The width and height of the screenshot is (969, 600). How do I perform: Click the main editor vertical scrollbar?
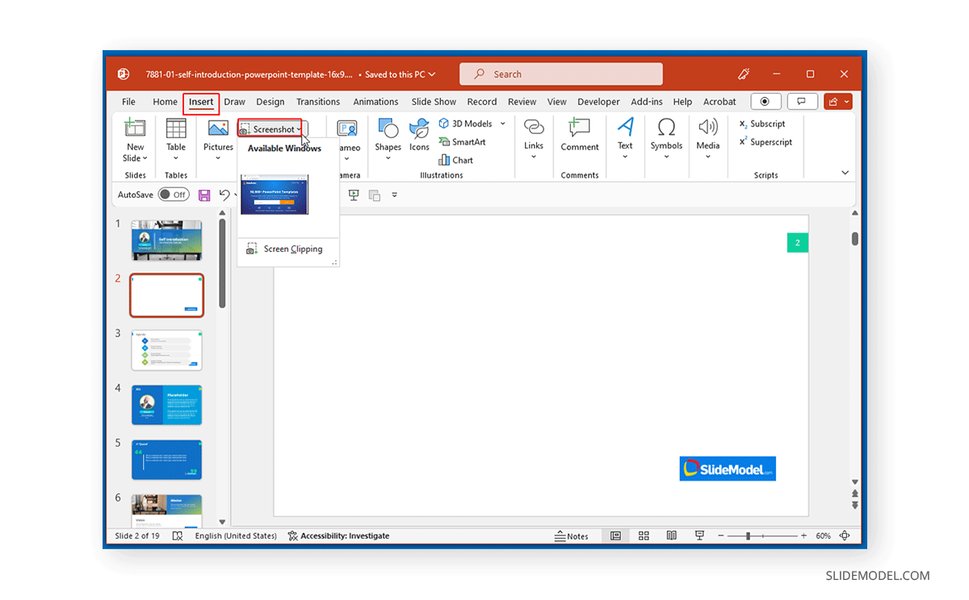point(855,239)
